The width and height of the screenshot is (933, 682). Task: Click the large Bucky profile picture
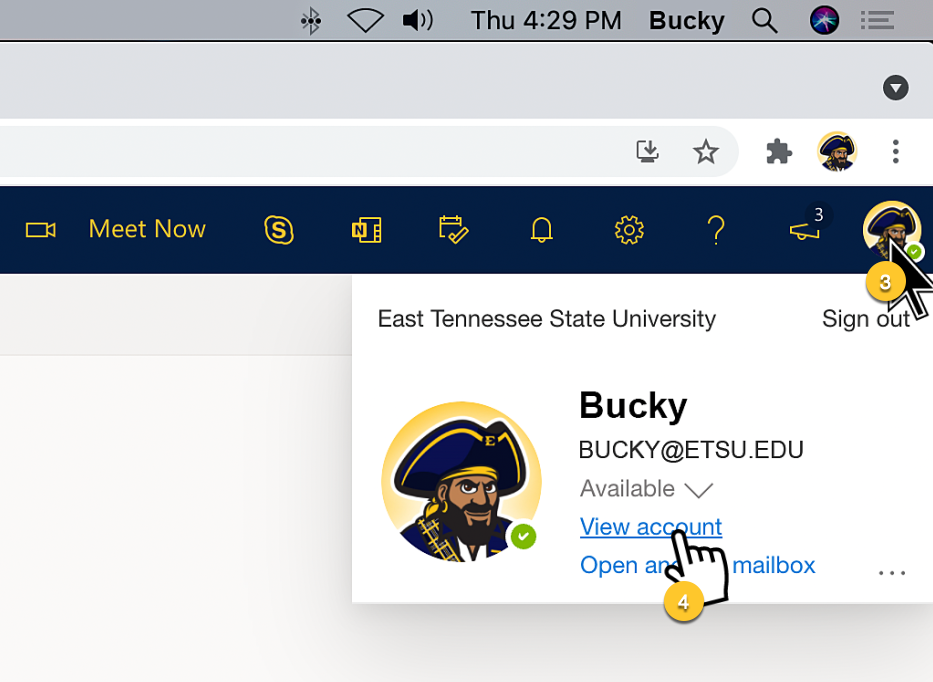[x=462, y=482]
